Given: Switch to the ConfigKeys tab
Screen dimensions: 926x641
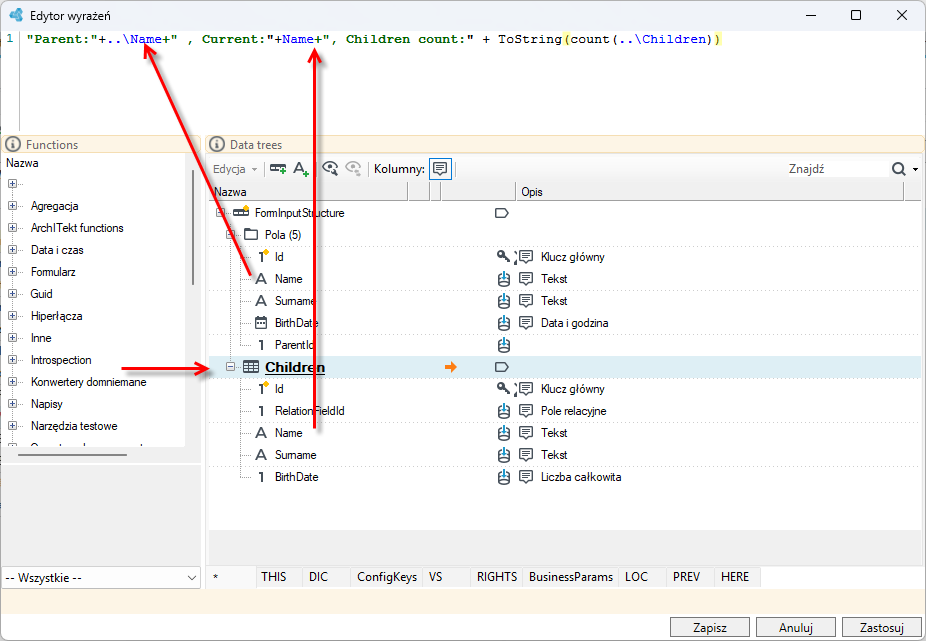Looking at the screenshot, I should tap(387, 577).
